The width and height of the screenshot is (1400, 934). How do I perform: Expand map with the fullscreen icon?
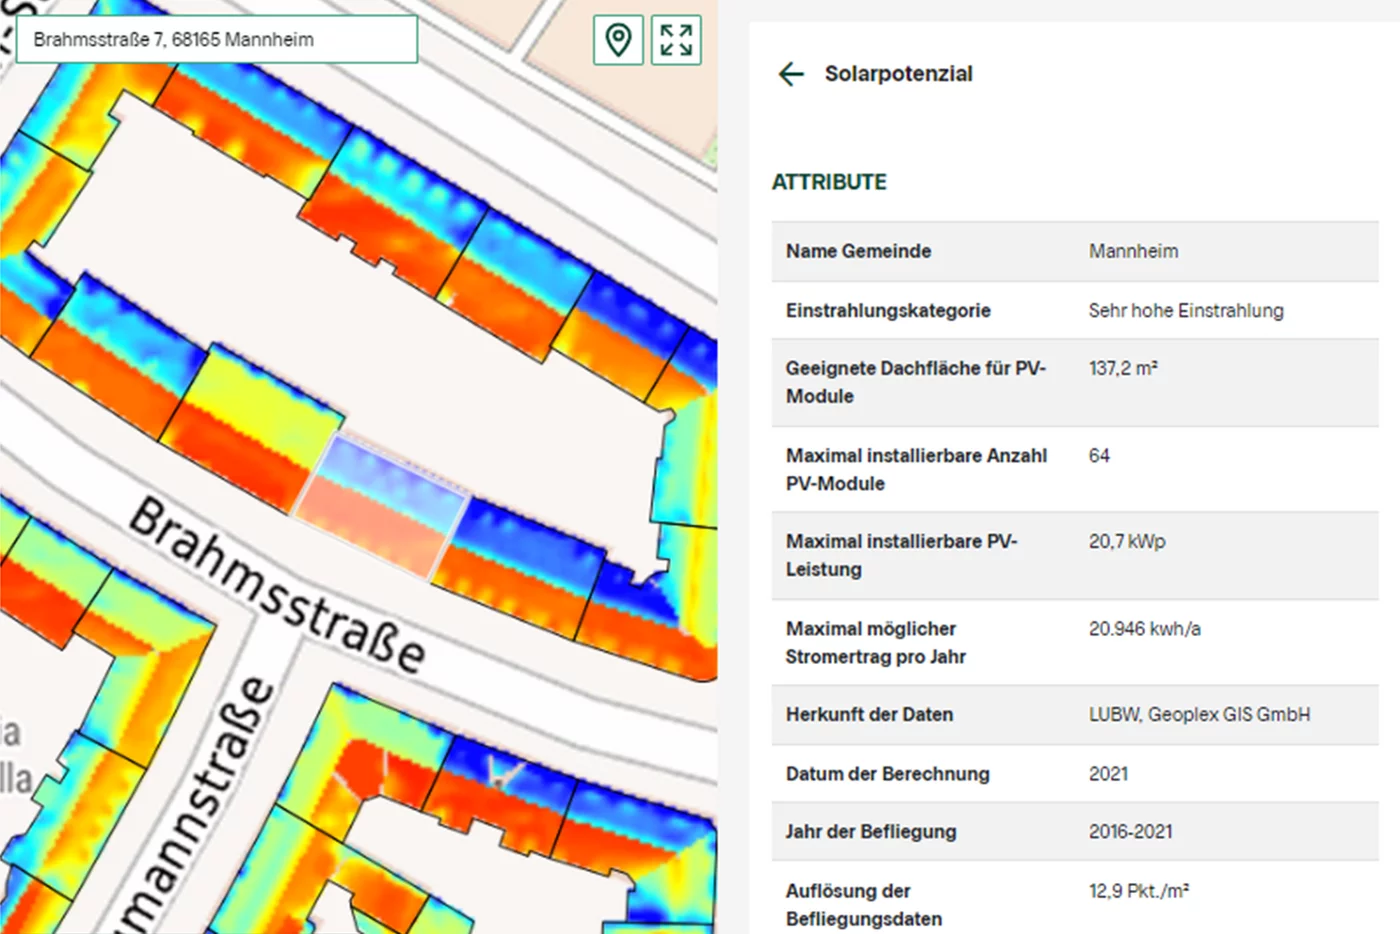click(676, 41)
